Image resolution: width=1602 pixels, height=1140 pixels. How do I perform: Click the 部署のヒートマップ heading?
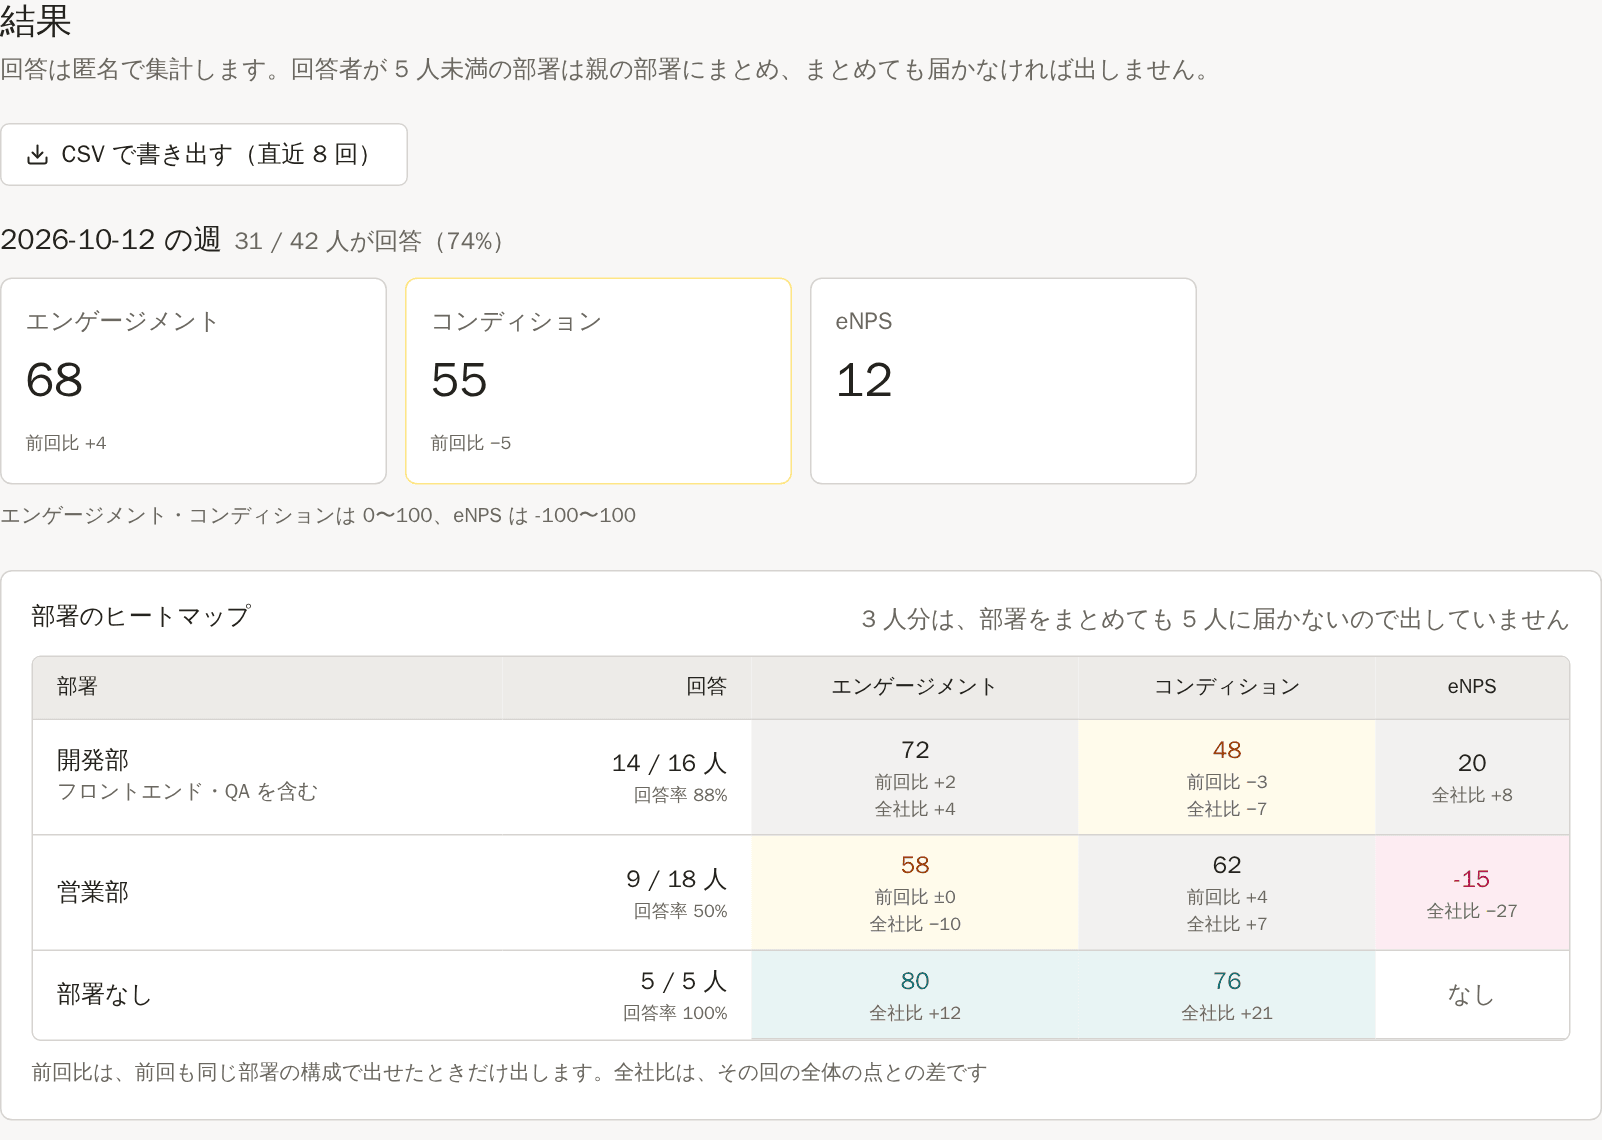pyautogui.click(x=141, y=617)
